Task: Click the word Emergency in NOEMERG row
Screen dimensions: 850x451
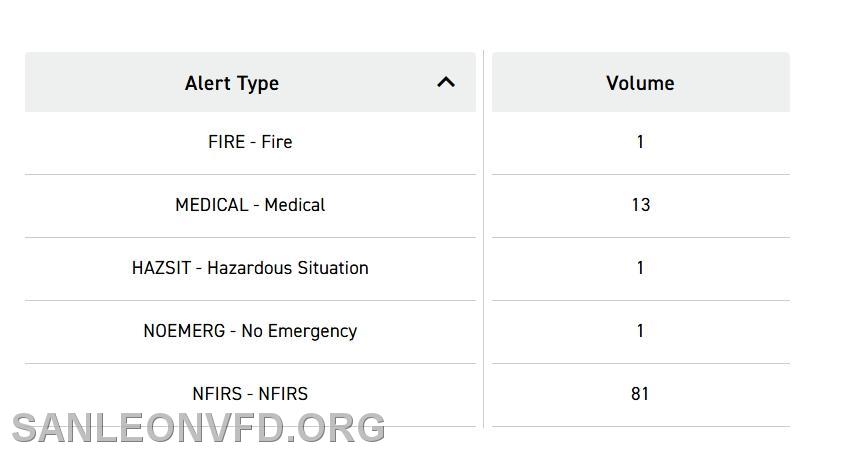Action: (312, 331)
